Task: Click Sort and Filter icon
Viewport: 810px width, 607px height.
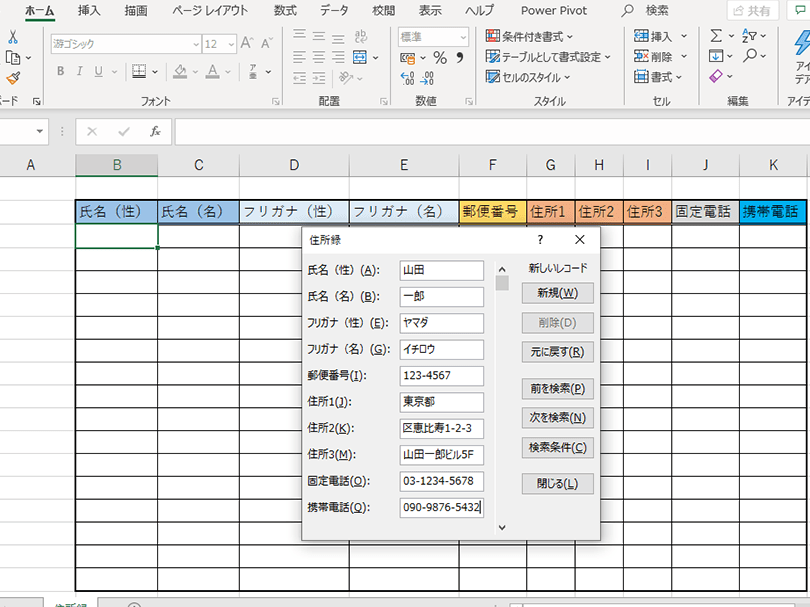Action: [749, 36]
